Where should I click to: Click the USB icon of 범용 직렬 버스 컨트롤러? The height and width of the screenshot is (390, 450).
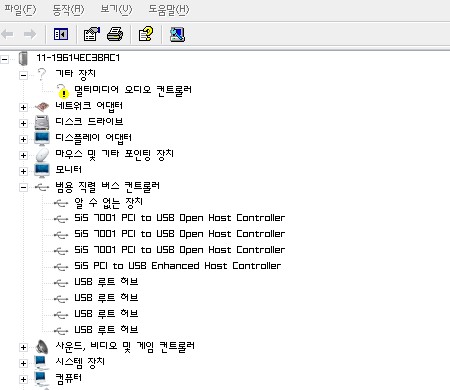pos(42,187)
